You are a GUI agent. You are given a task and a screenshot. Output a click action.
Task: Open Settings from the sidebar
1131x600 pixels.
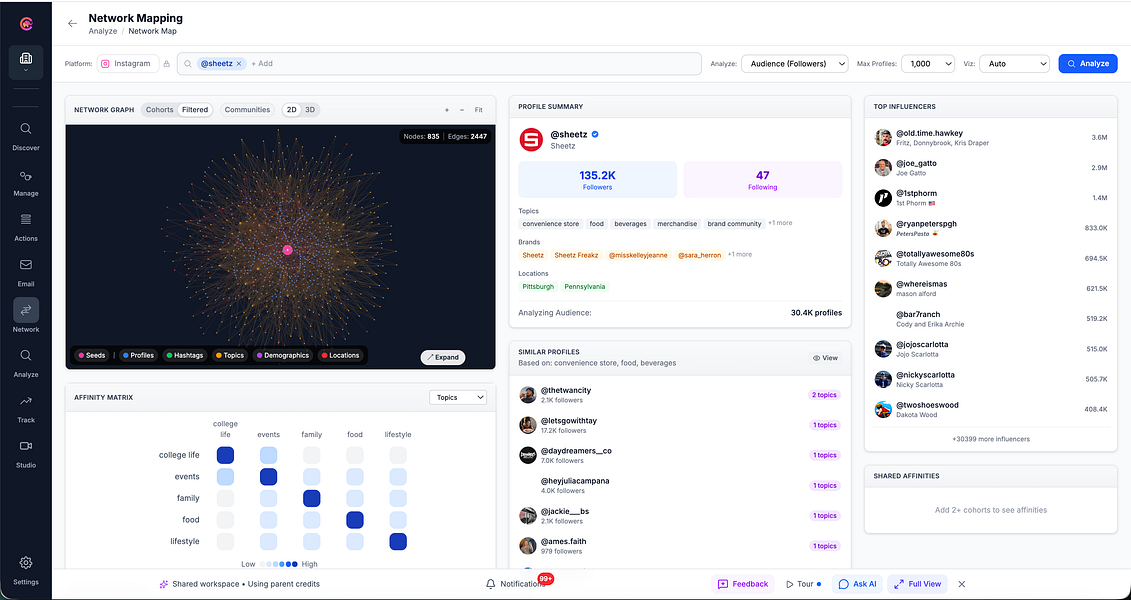[26, 570]
